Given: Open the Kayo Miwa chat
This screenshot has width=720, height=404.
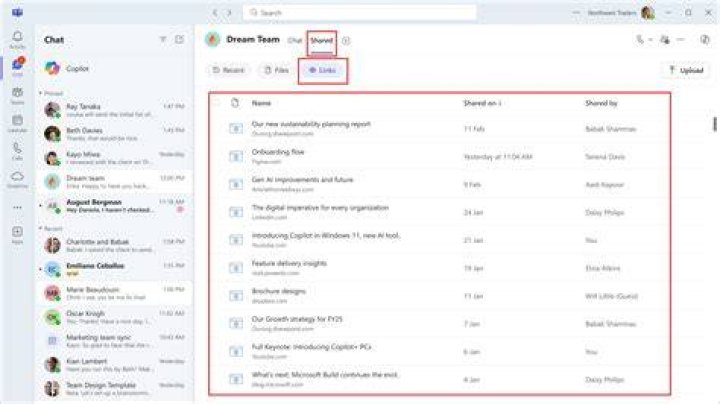Looking at the screenshot, I should click(x=114, y=158).
